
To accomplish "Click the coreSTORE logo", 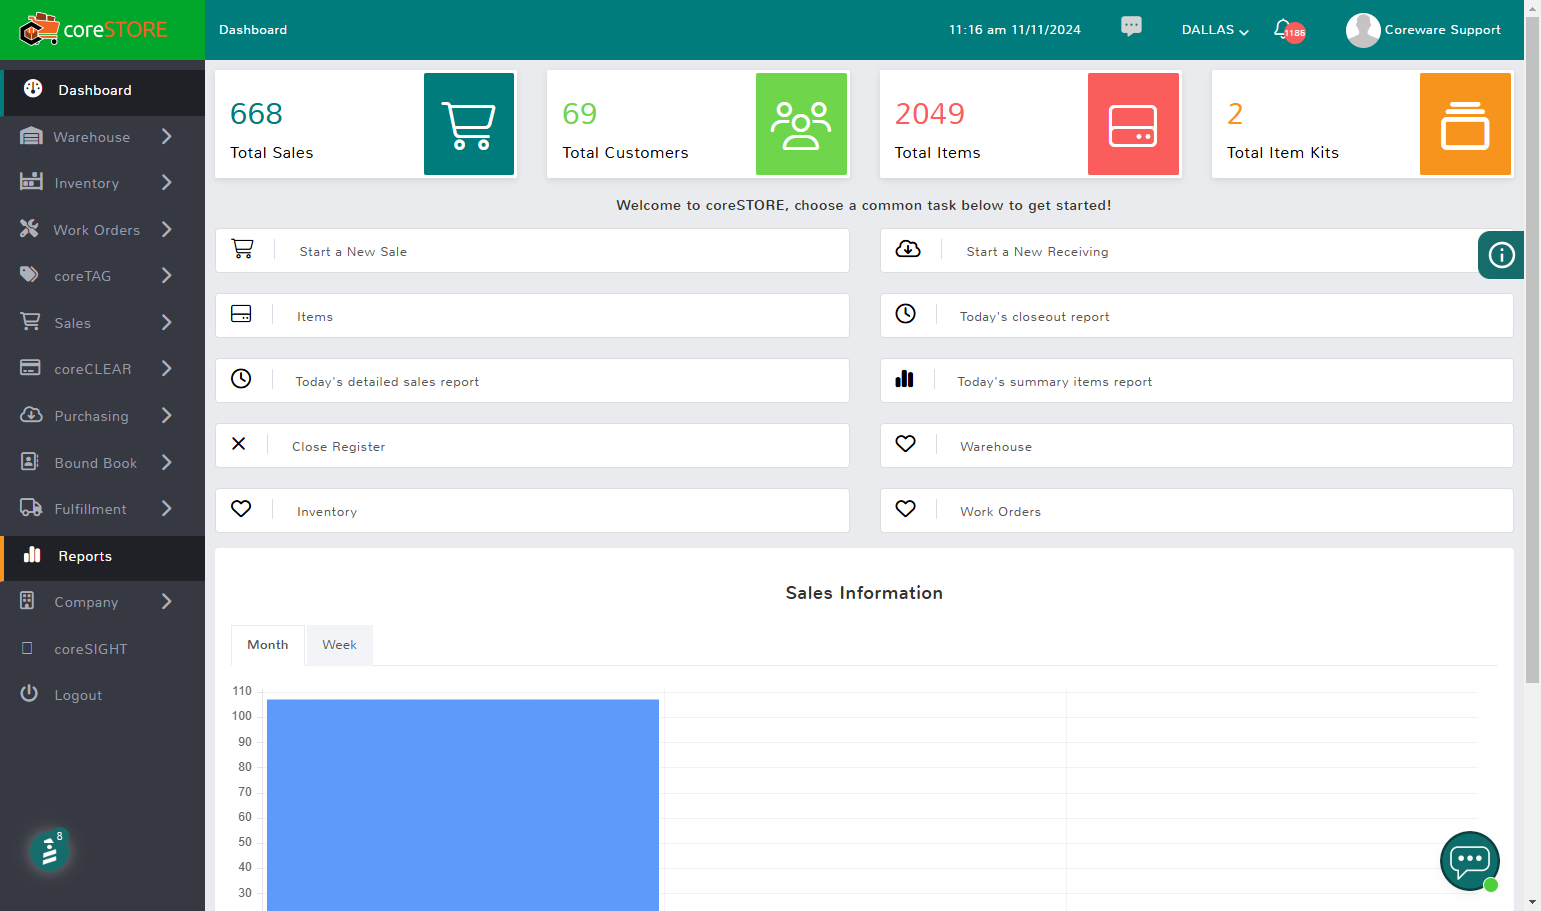I will (94, 30).
